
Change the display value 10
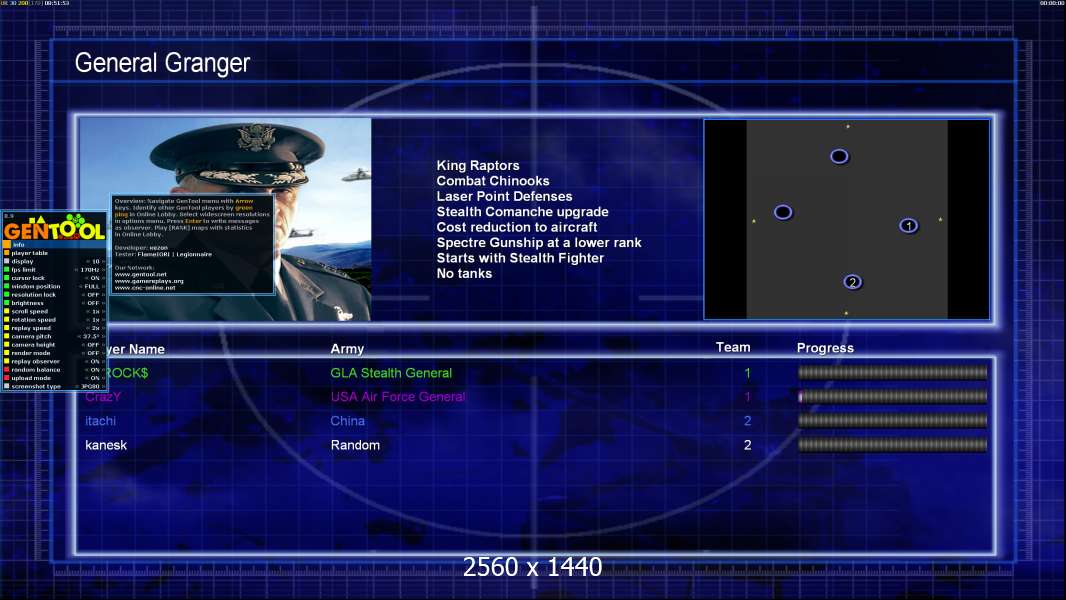point(96,261)
